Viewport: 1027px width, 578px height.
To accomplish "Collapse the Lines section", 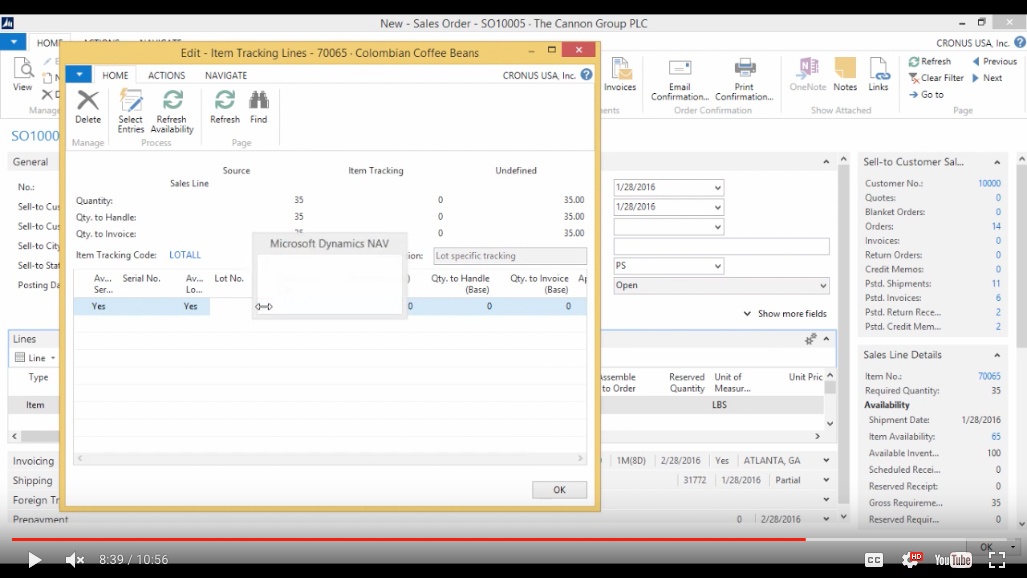I will (x=827, y=339).
